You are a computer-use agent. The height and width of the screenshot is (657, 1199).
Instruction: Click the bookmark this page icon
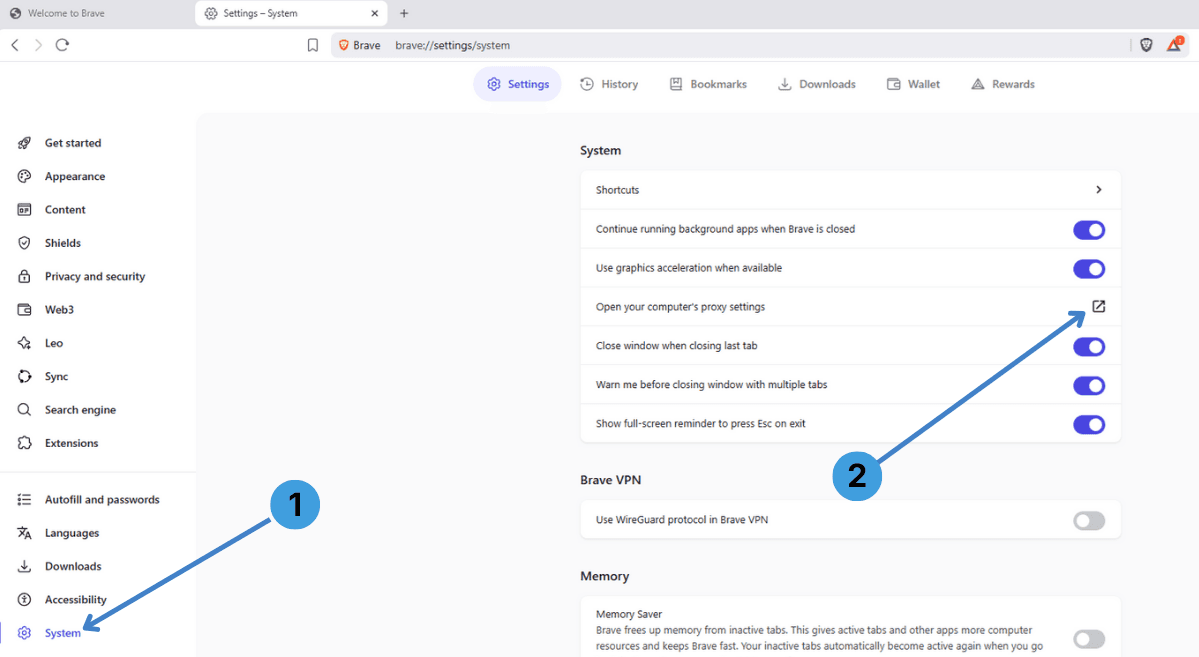point(313,45)
